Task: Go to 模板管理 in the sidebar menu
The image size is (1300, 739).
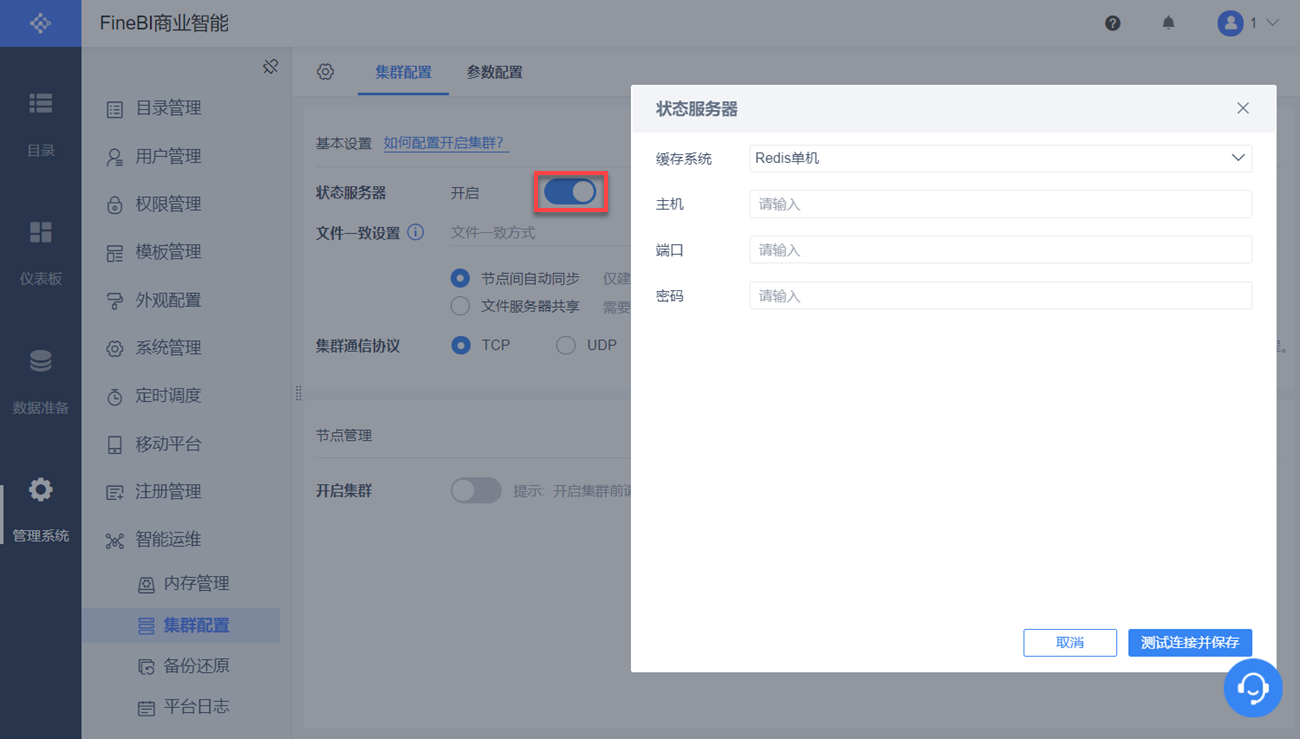Action: point(168,252)
